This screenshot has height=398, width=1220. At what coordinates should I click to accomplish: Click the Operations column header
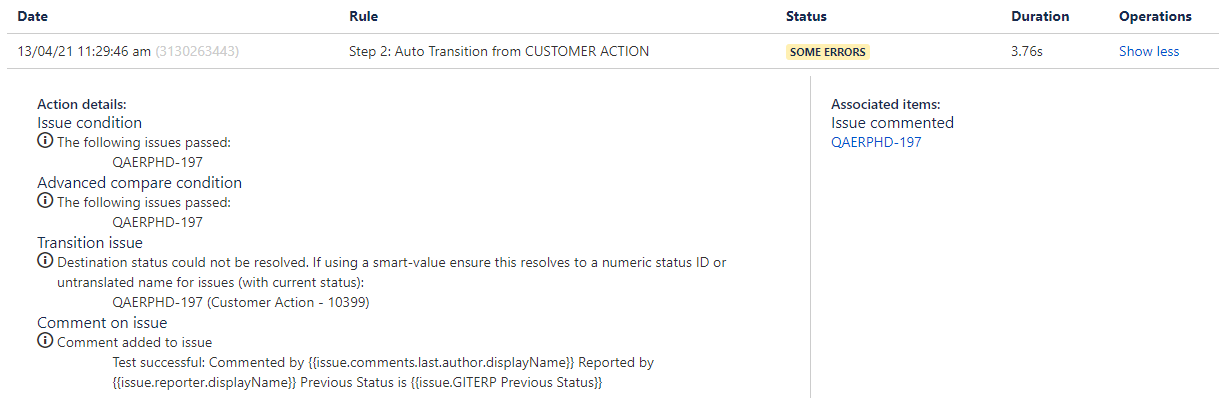(1155, 16)
